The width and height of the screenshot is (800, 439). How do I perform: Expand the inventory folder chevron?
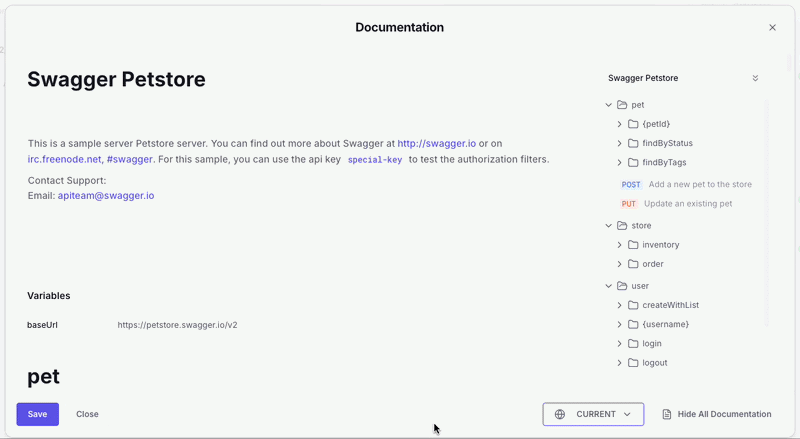(619, 245)
